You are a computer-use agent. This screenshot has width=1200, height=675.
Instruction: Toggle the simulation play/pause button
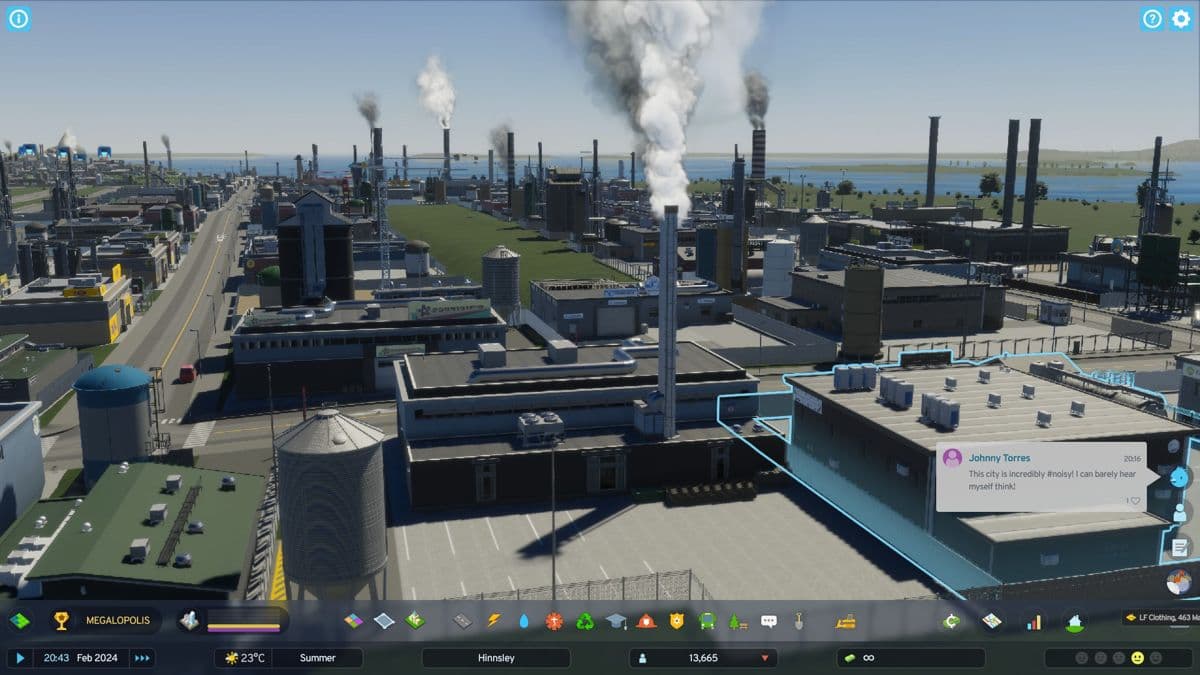click(x=19, y=658)
